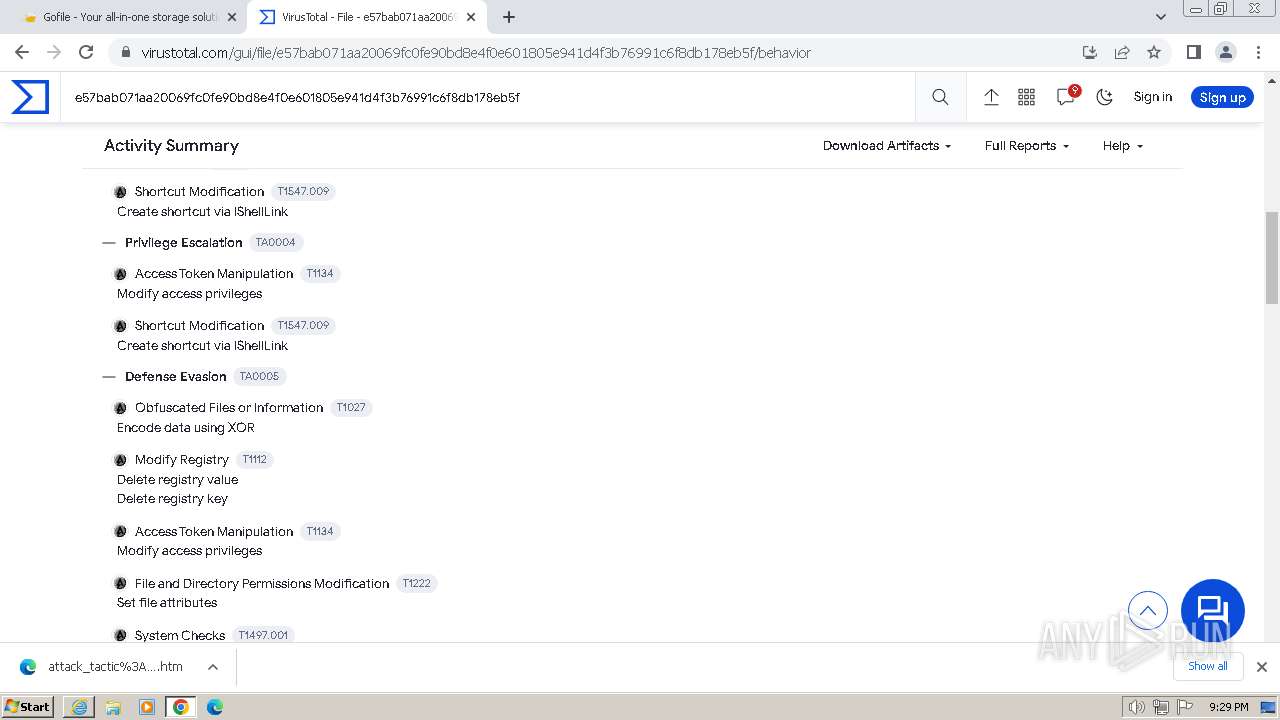Open Chrome taskbar icon
Viewport: 1280px width, 720px height.
coord(181,707)
